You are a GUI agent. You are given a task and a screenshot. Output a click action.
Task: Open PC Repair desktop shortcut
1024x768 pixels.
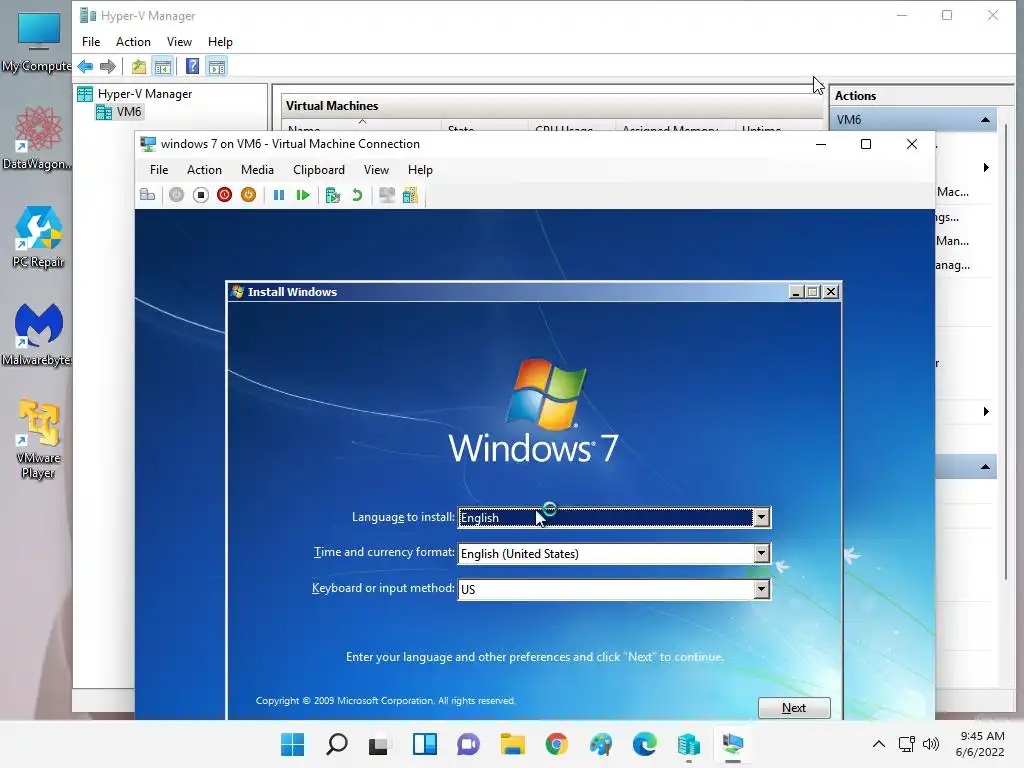click(x=38, y=237)
